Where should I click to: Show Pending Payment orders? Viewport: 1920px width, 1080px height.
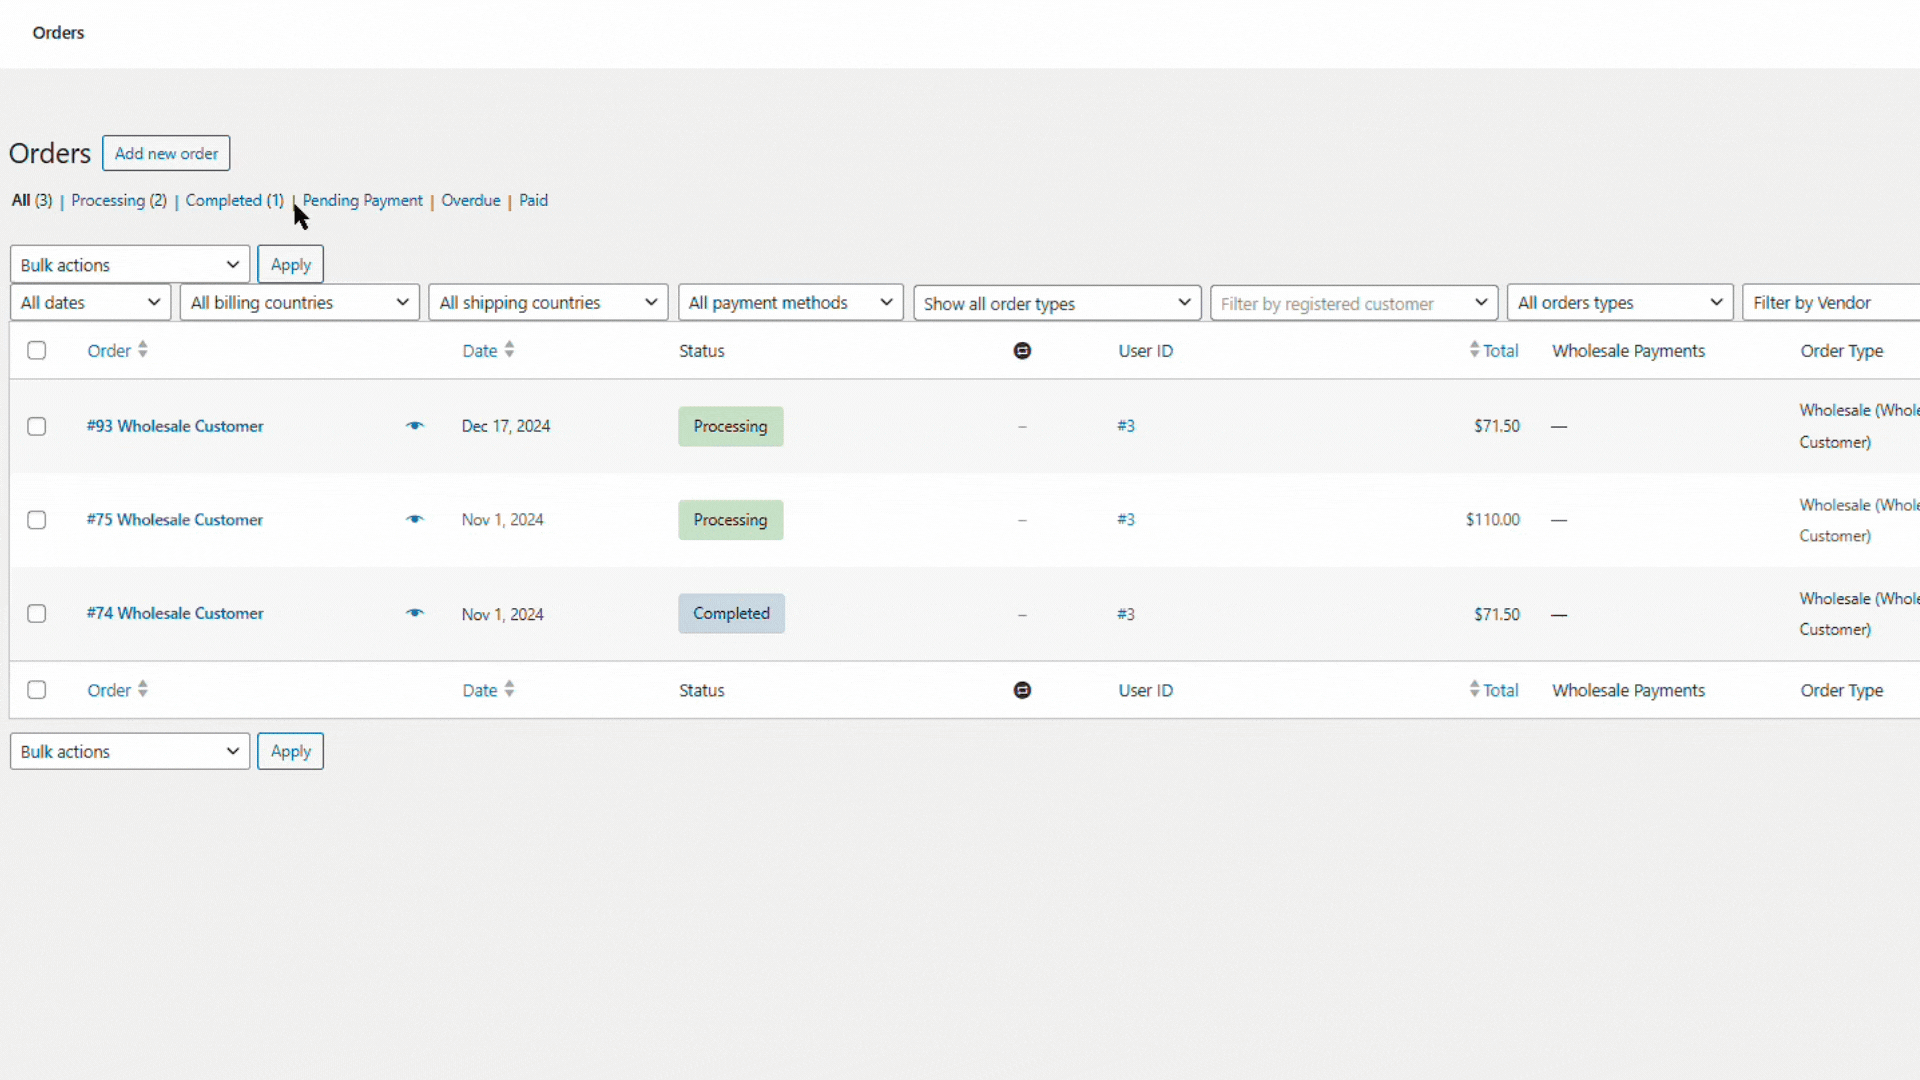point(363,200)
